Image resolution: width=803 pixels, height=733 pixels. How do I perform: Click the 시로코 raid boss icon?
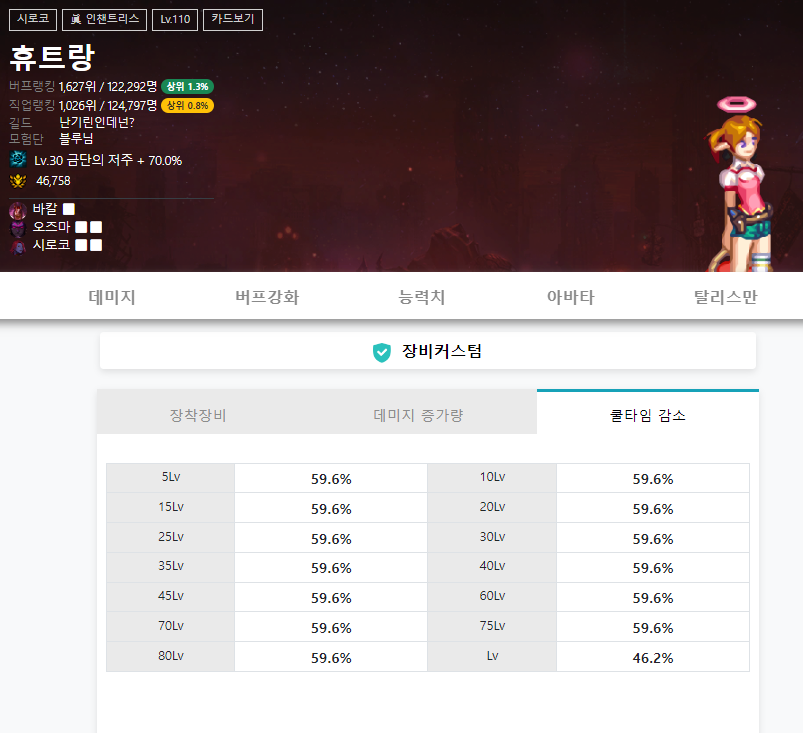tap(18, 246)
